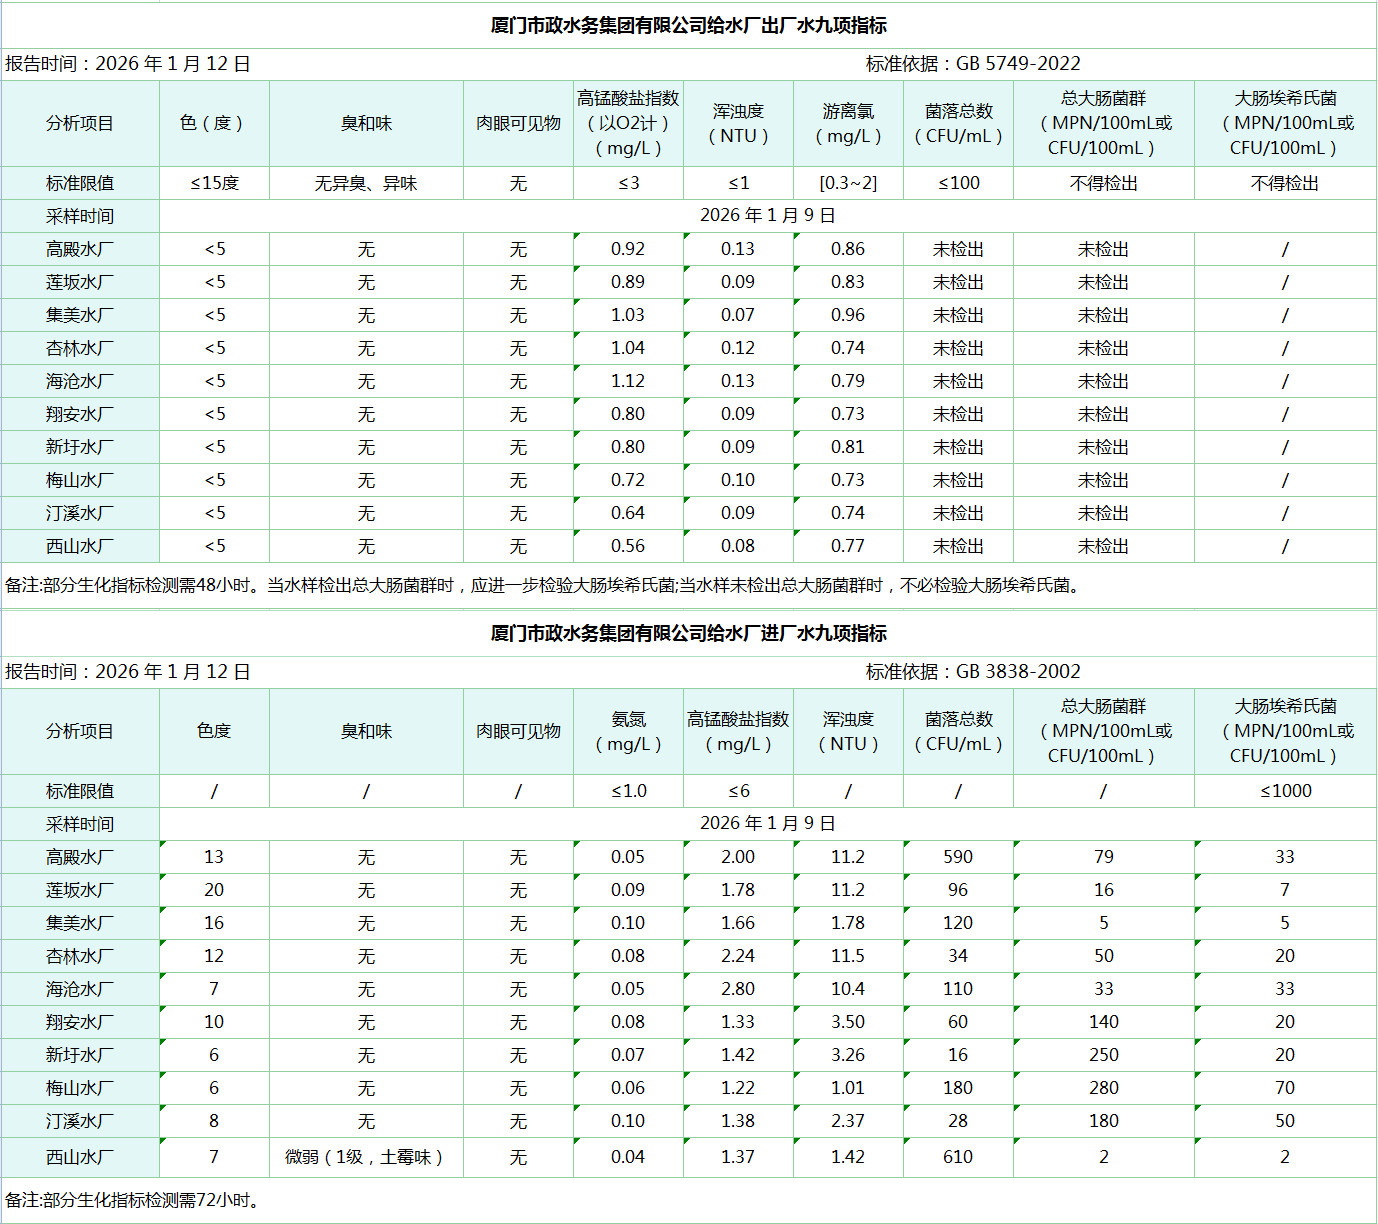Click the 出厂水九项指标 table title
This screenshot has width=1378, height=1224.
688,25
